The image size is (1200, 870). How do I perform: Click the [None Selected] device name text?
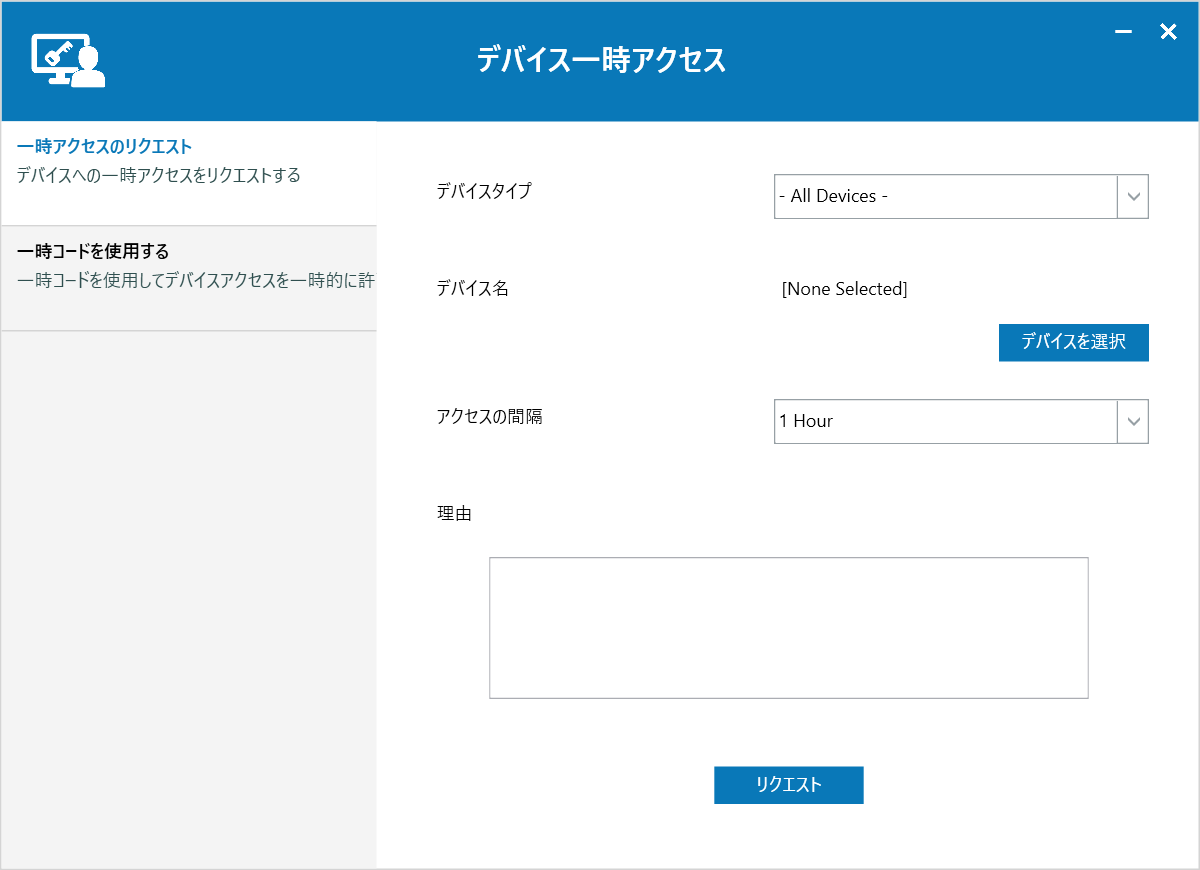point(844,290)
